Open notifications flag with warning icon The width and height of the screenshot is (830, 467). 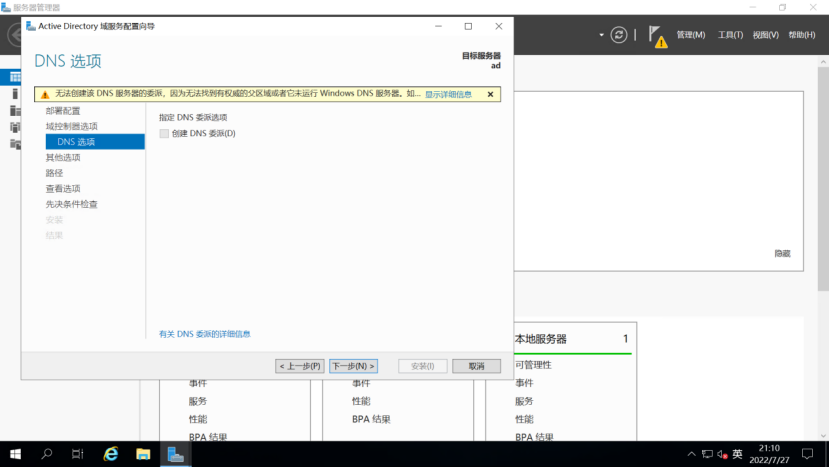click(657, 37)
